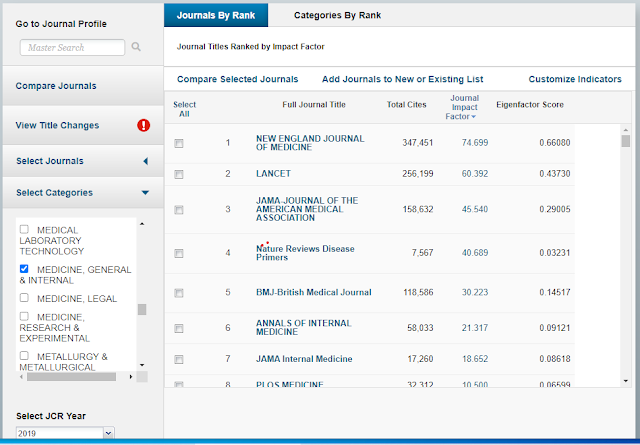Check Metallurgy & Metallurgical category
This screenshot has width=640, height=445.
coord(24,356)
